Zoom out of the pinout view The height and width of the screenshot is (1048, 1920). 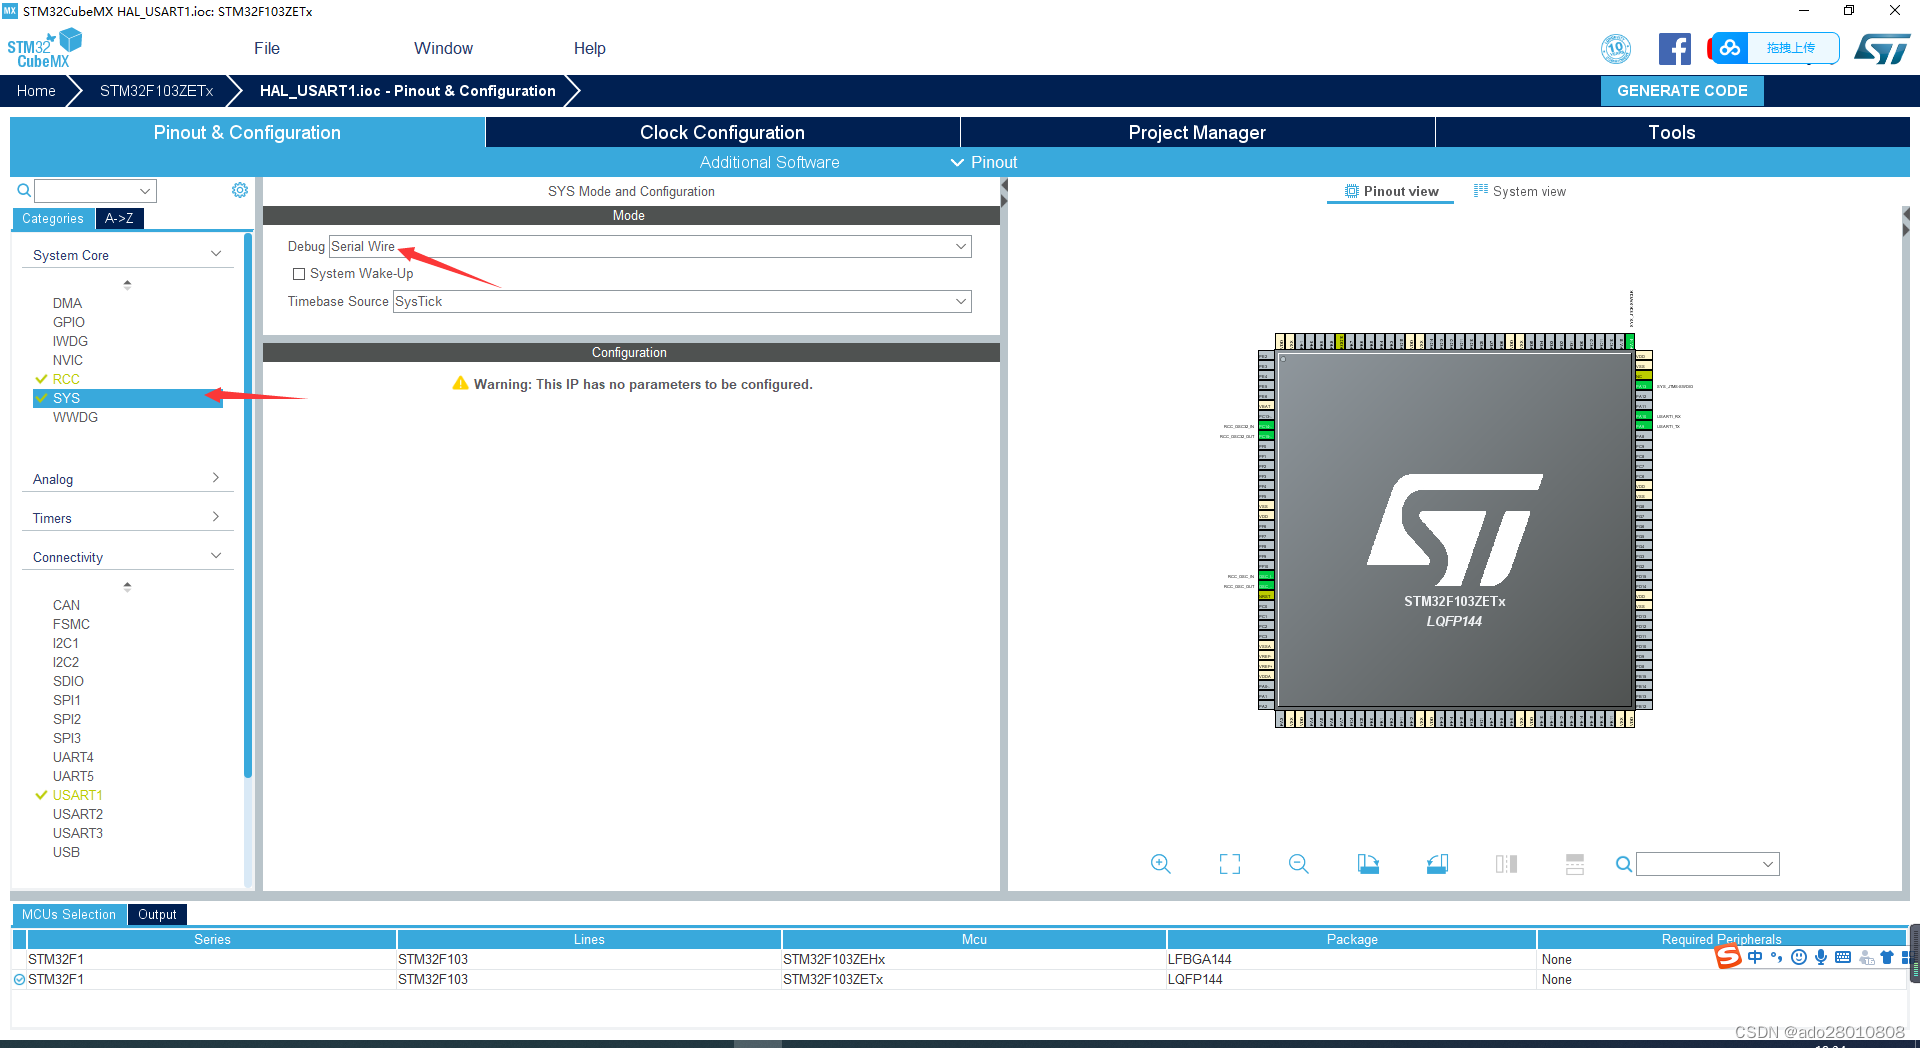1297,864
